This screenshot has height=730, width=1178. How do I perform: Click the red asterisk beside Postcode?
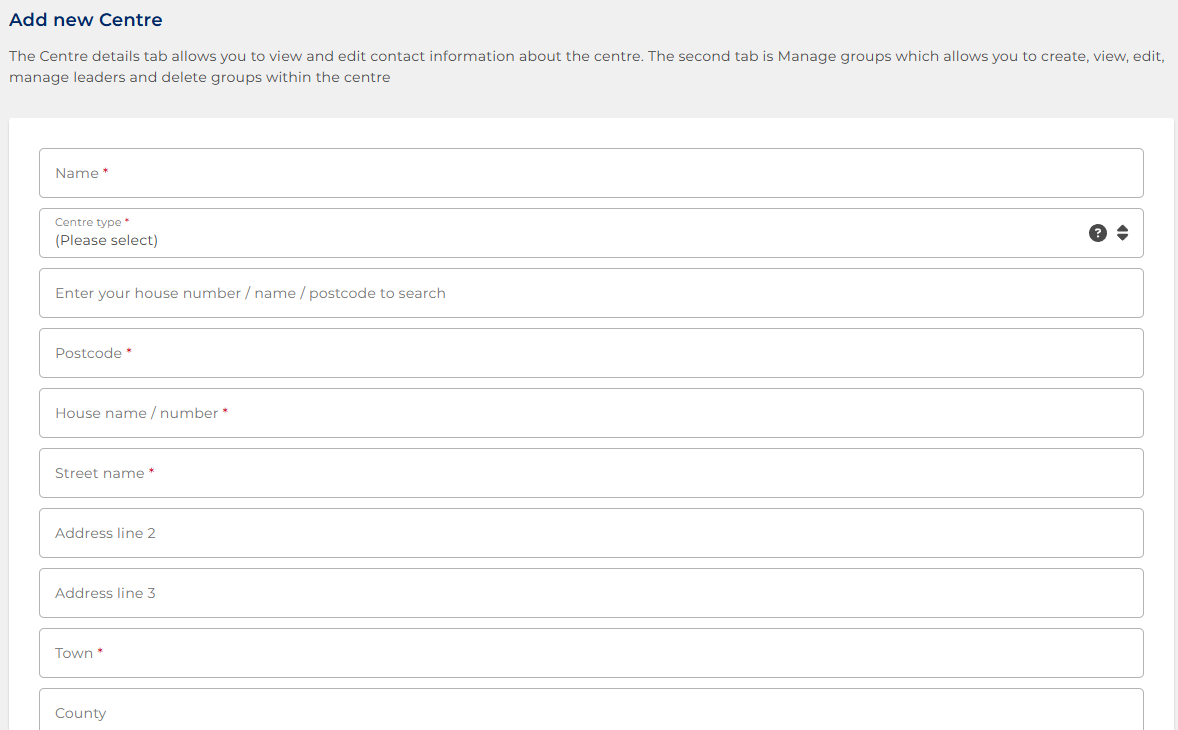(x=128, y=351)
